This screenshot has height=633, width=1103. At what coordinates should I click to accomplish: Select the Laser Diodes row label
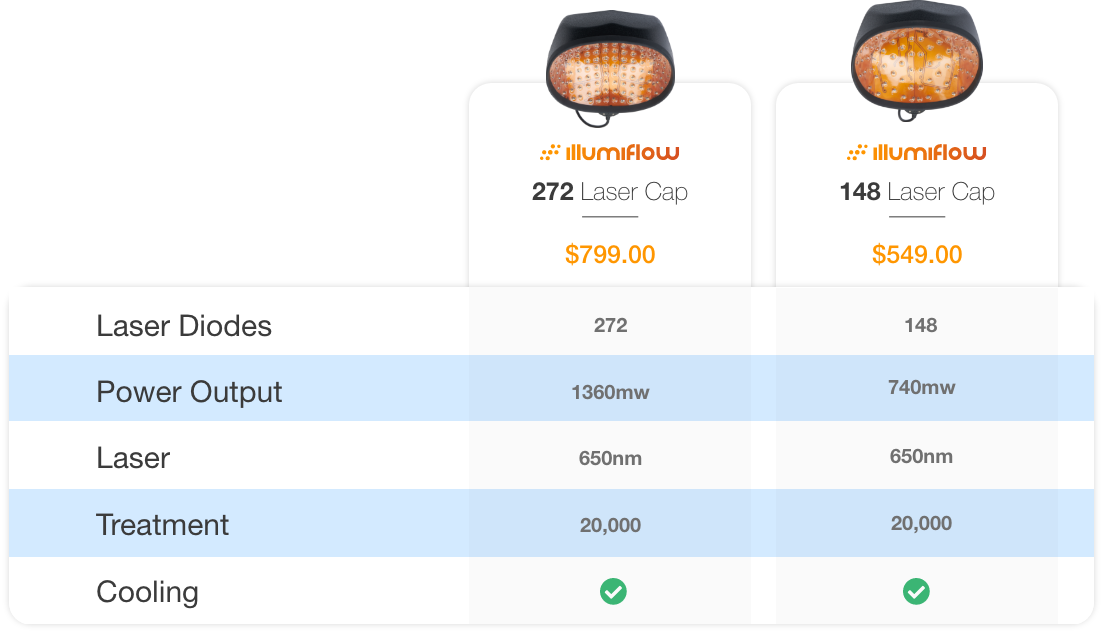point(184,326)
